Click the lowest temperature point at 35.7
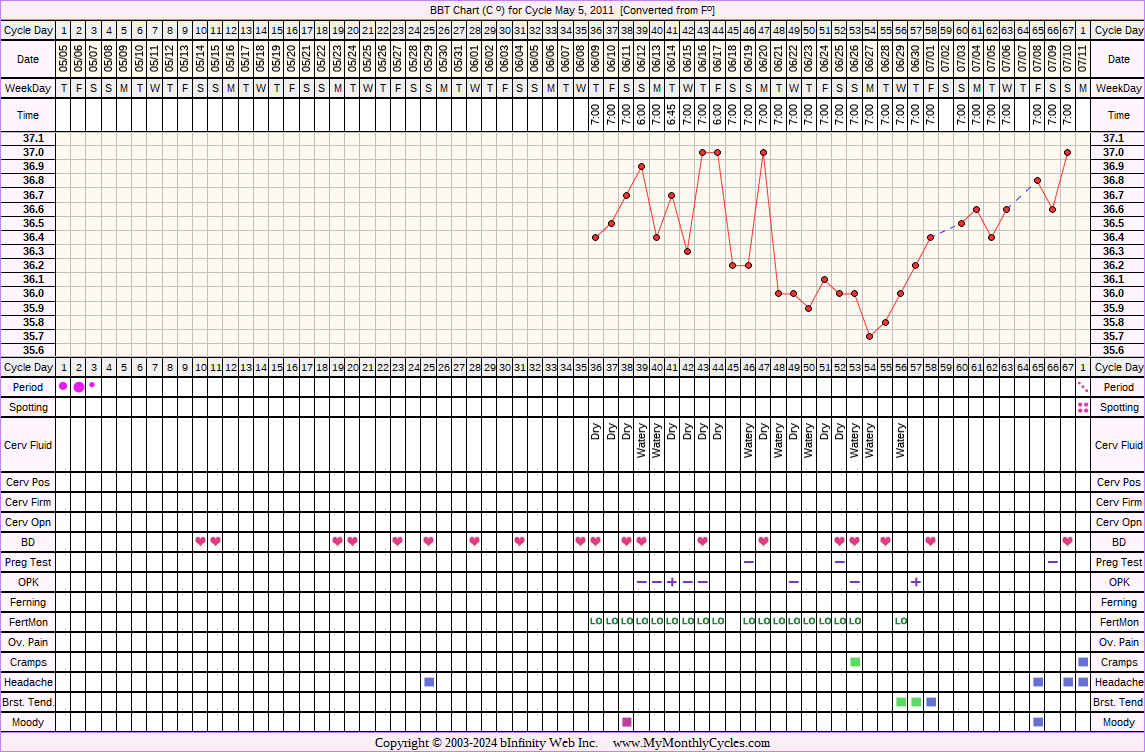 click(x=870, y=336)
